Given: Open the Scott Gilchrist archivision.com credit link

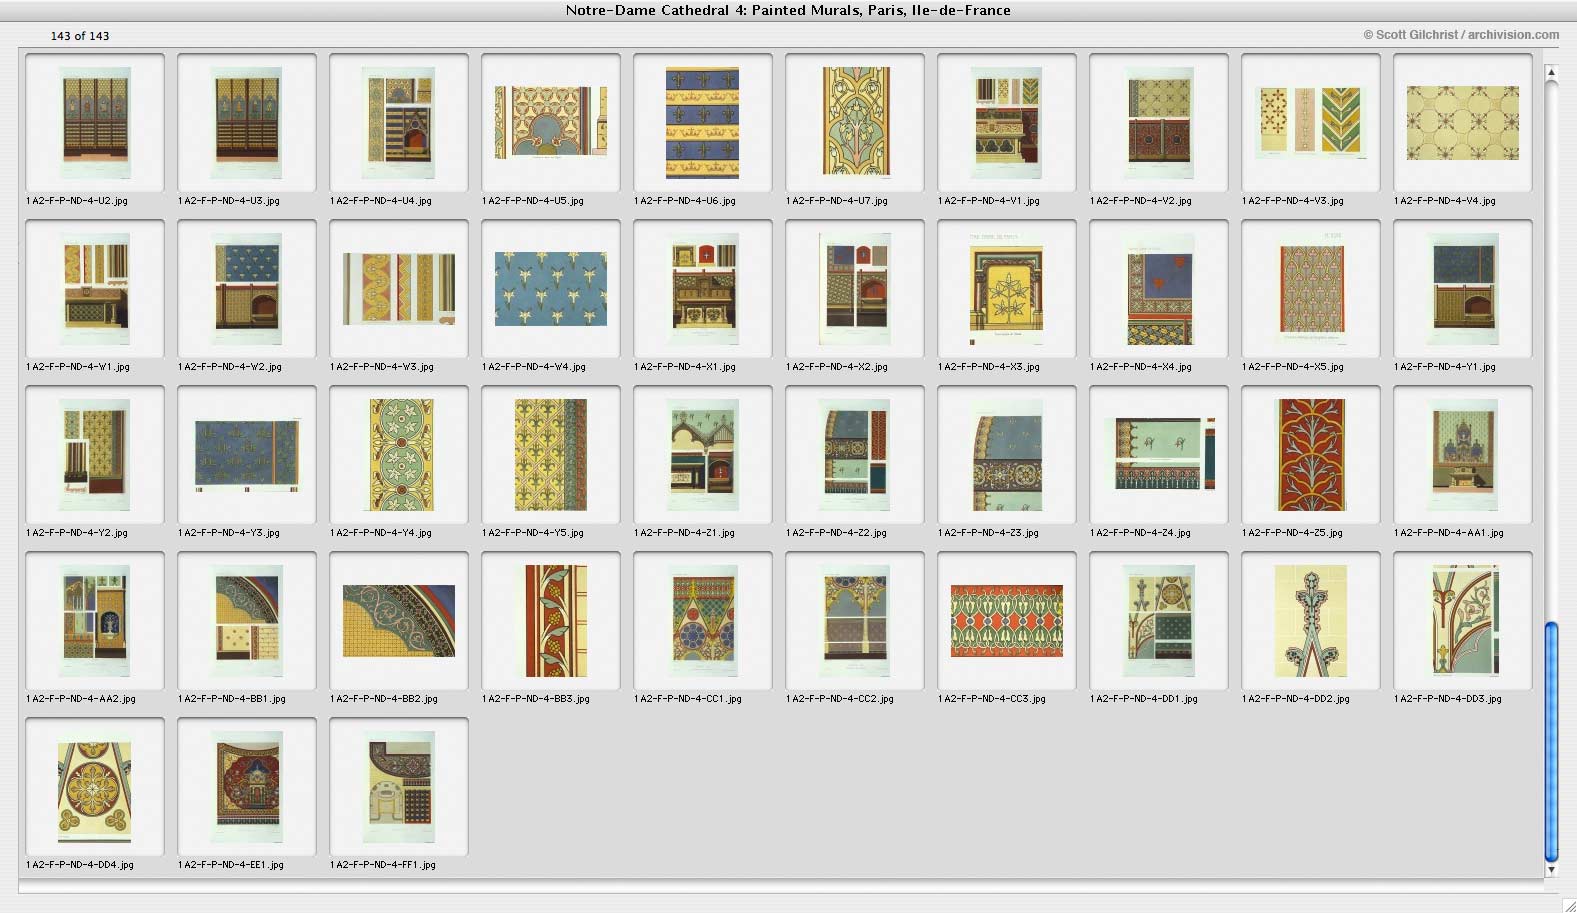Looking at the screenshot, I should pos(1461,35).
